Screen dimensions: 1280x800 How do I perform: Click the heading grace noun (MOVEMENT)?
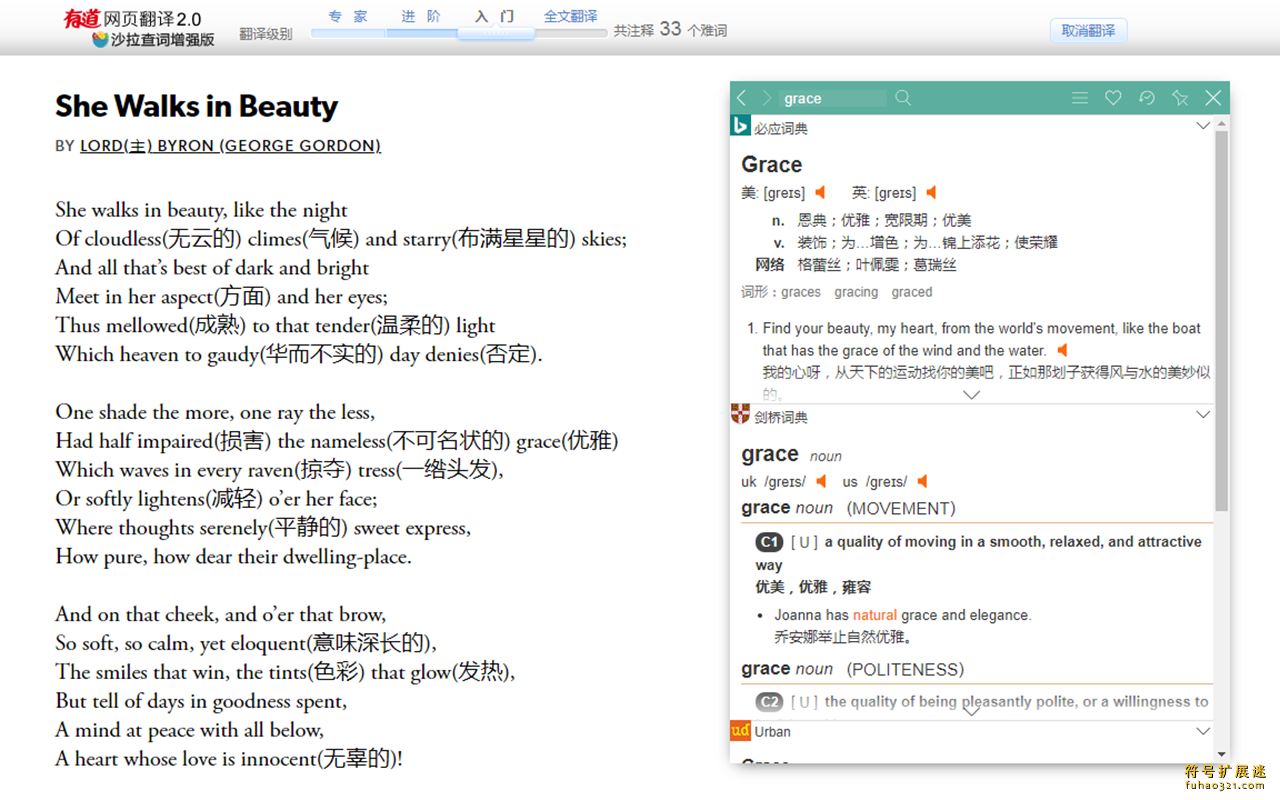pos(848,508)
